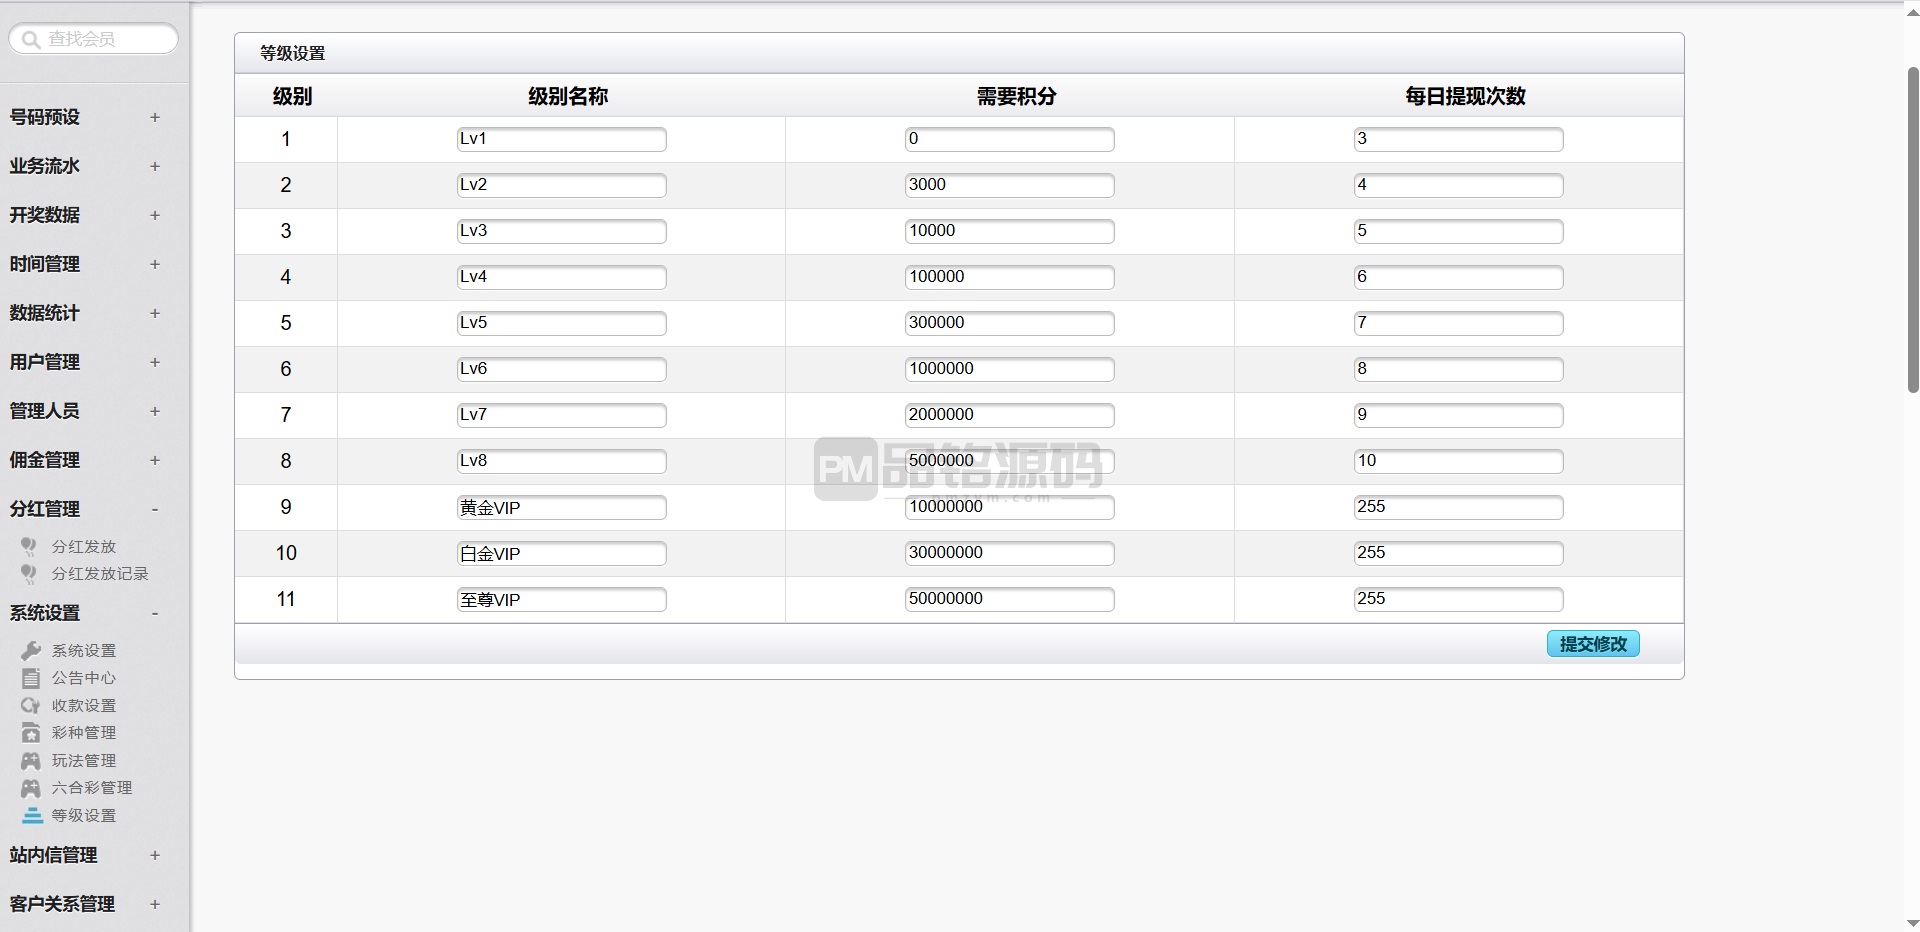Click the 分红发放记录 balloon icon
The image size is (1920, 932).
click(x=29, y=574)
